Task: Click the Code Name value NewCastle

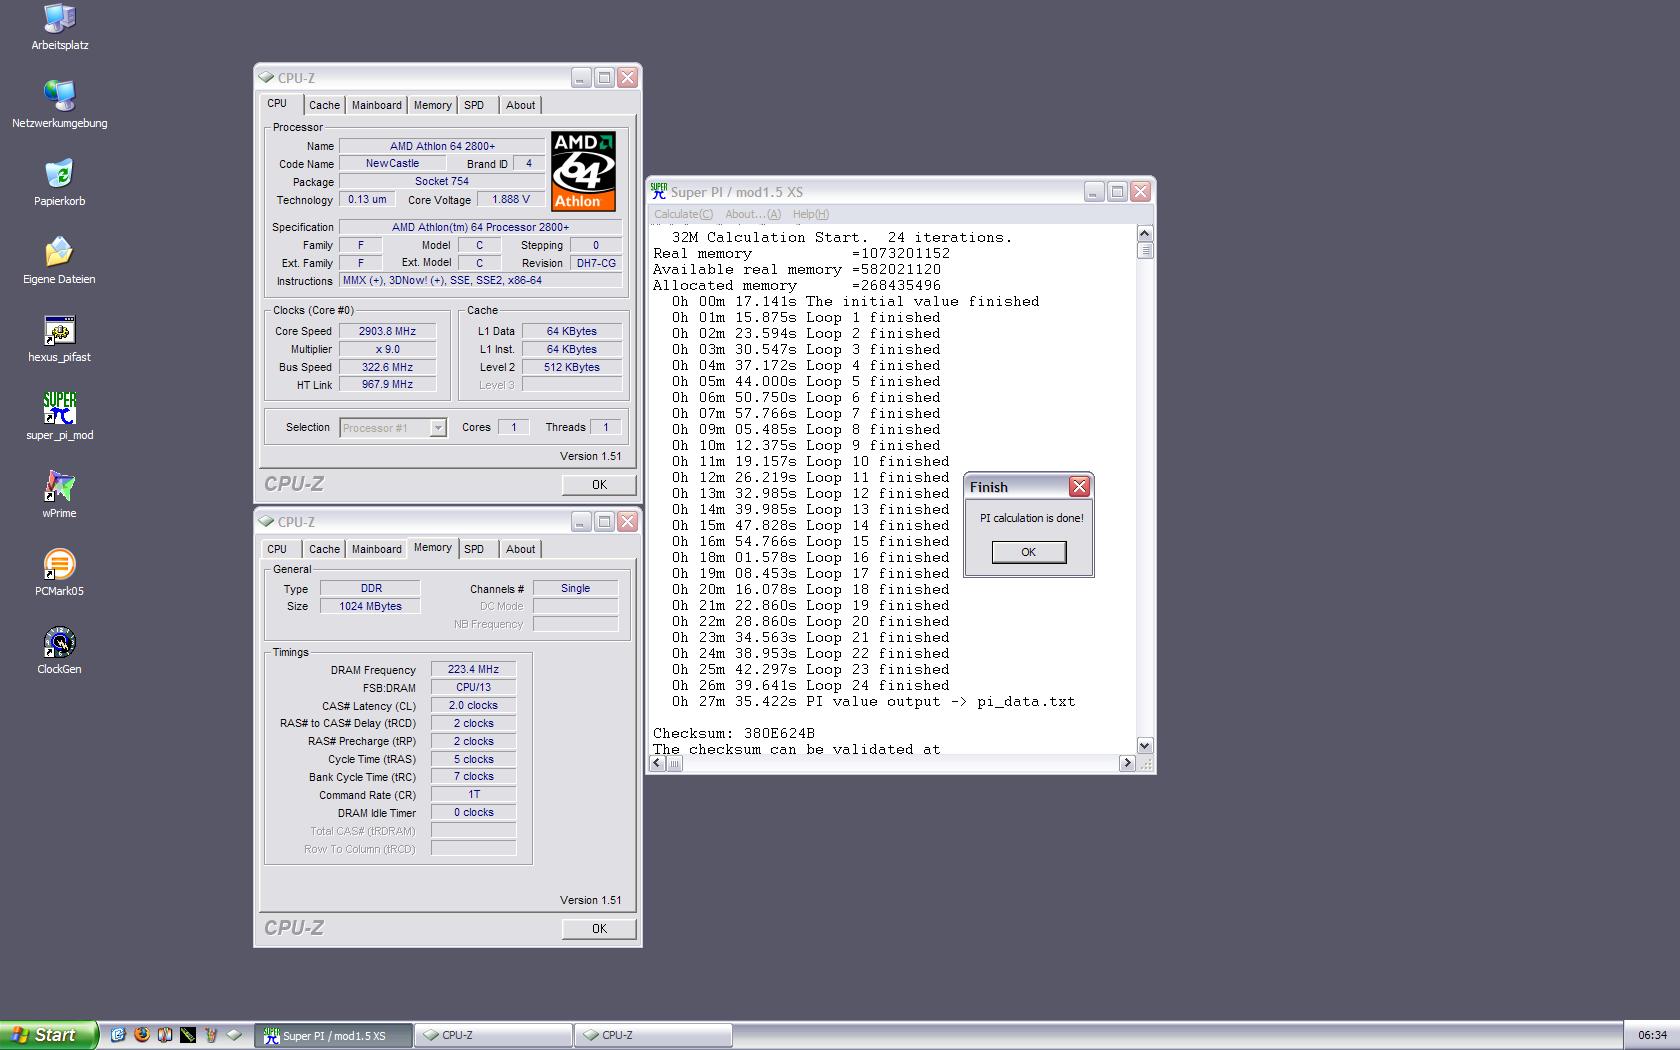Action: click(392, 163)
